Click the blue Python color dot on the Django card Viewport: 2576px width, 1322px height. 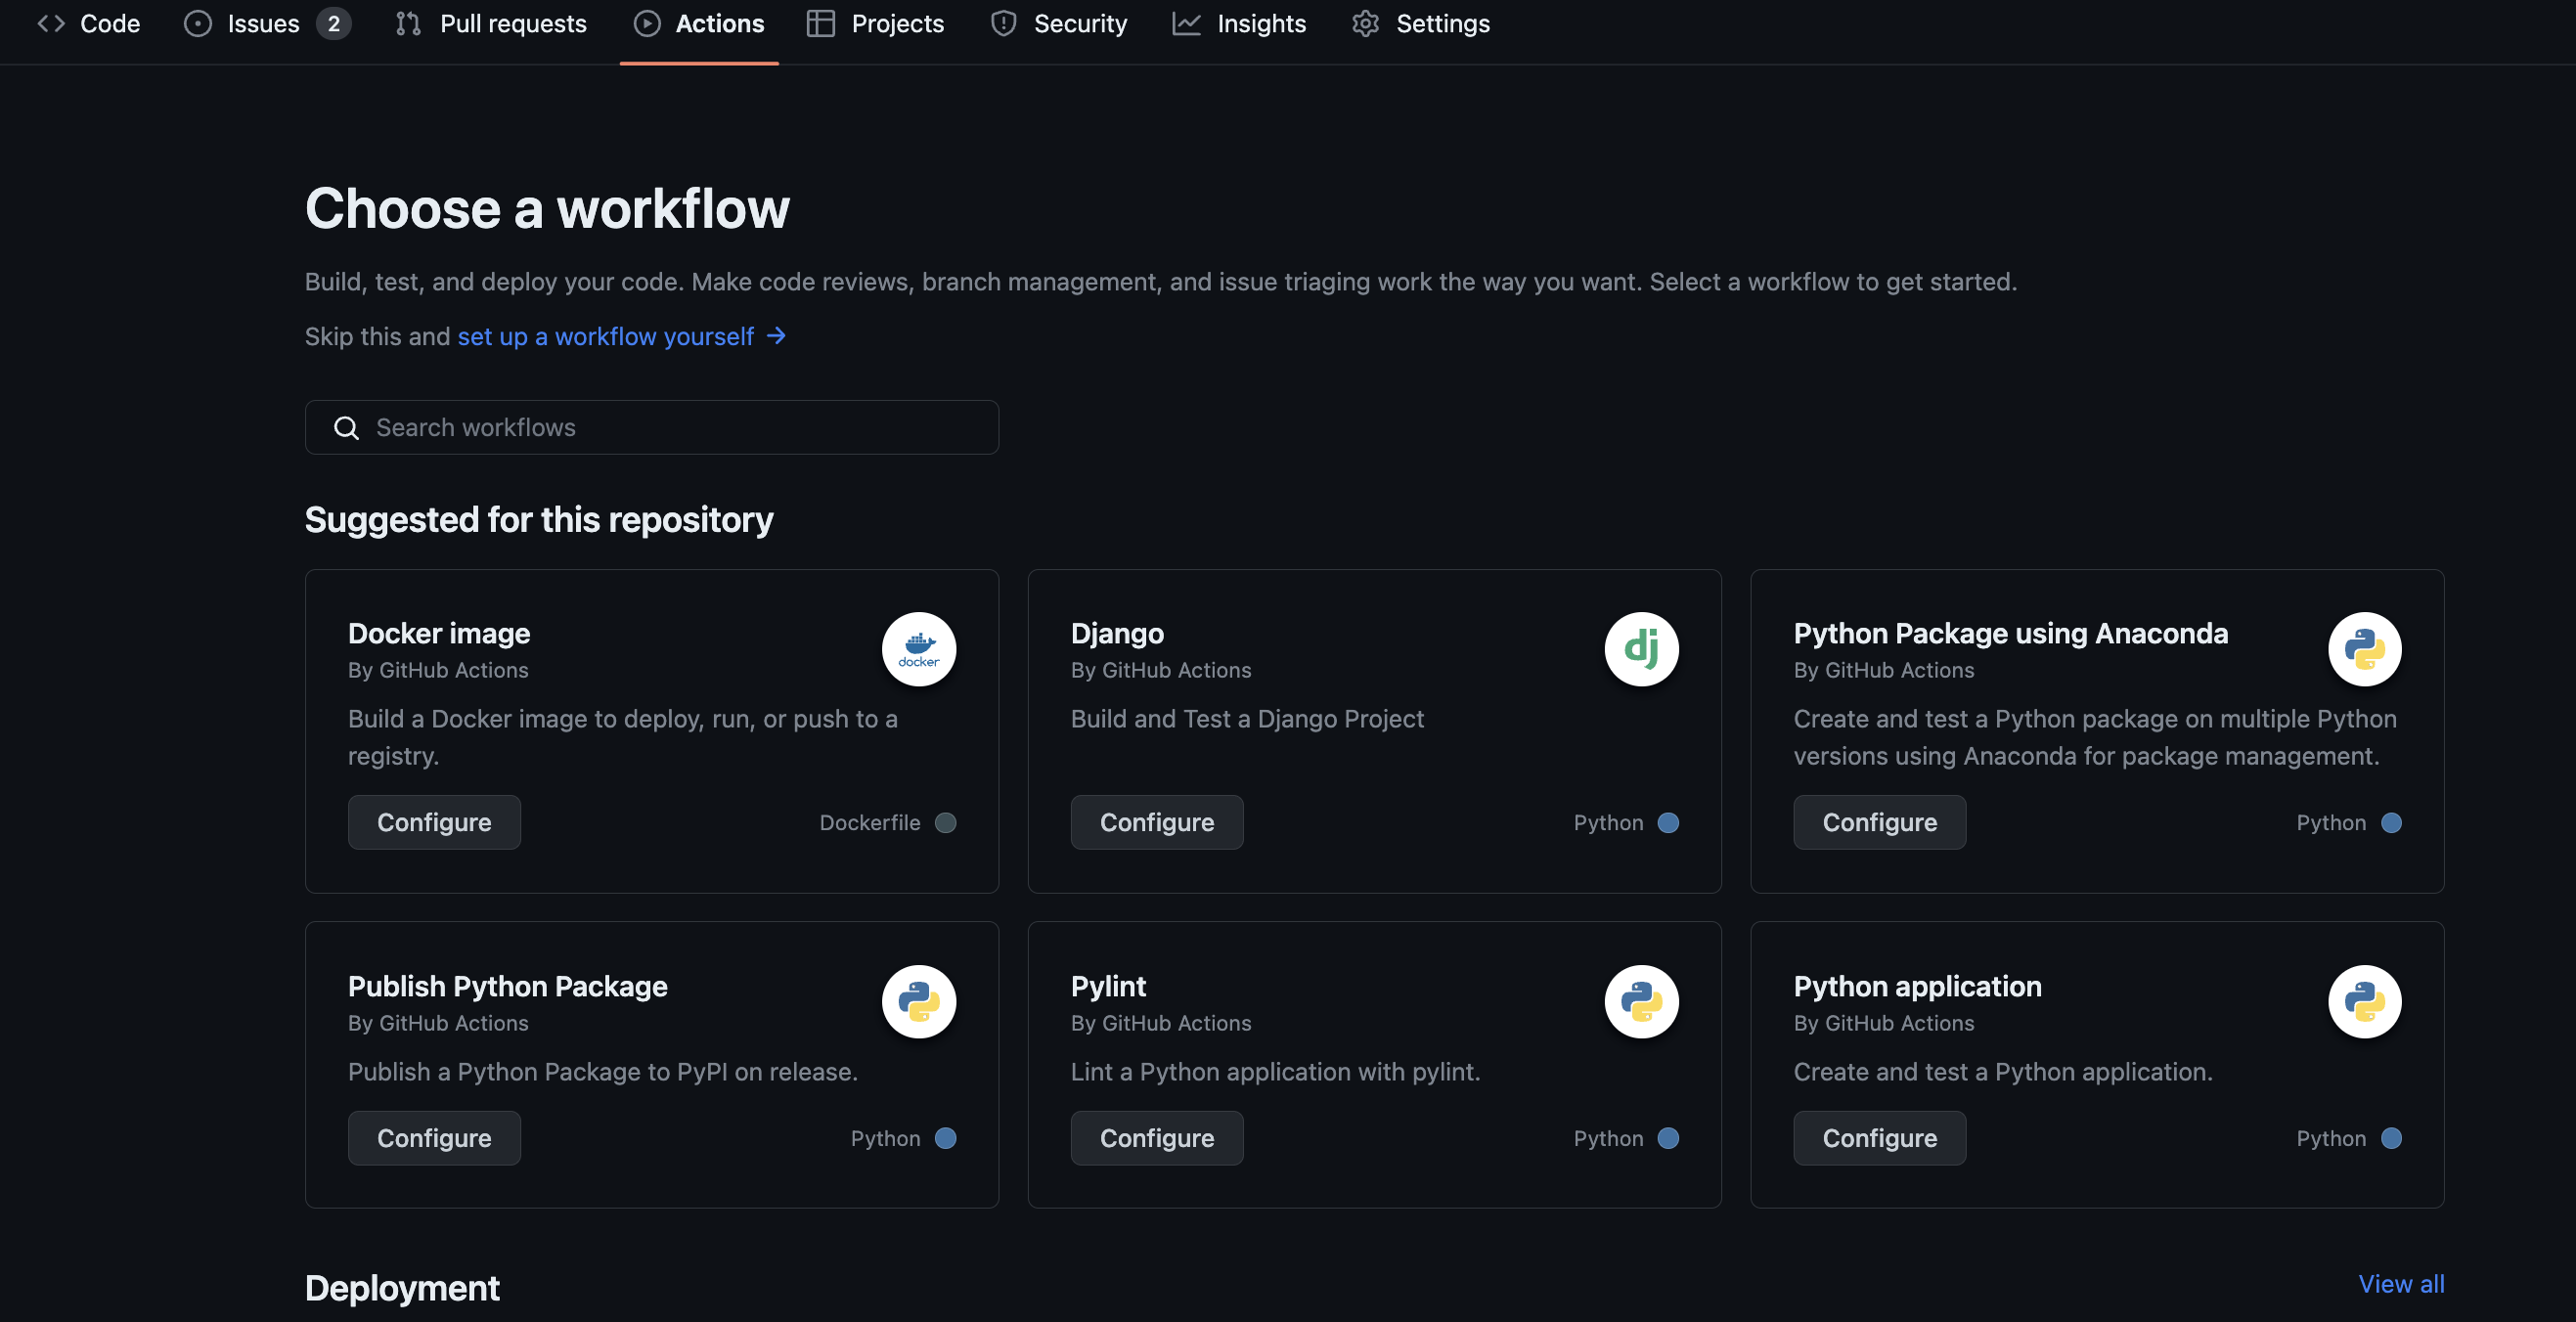tap(1668, 823)
